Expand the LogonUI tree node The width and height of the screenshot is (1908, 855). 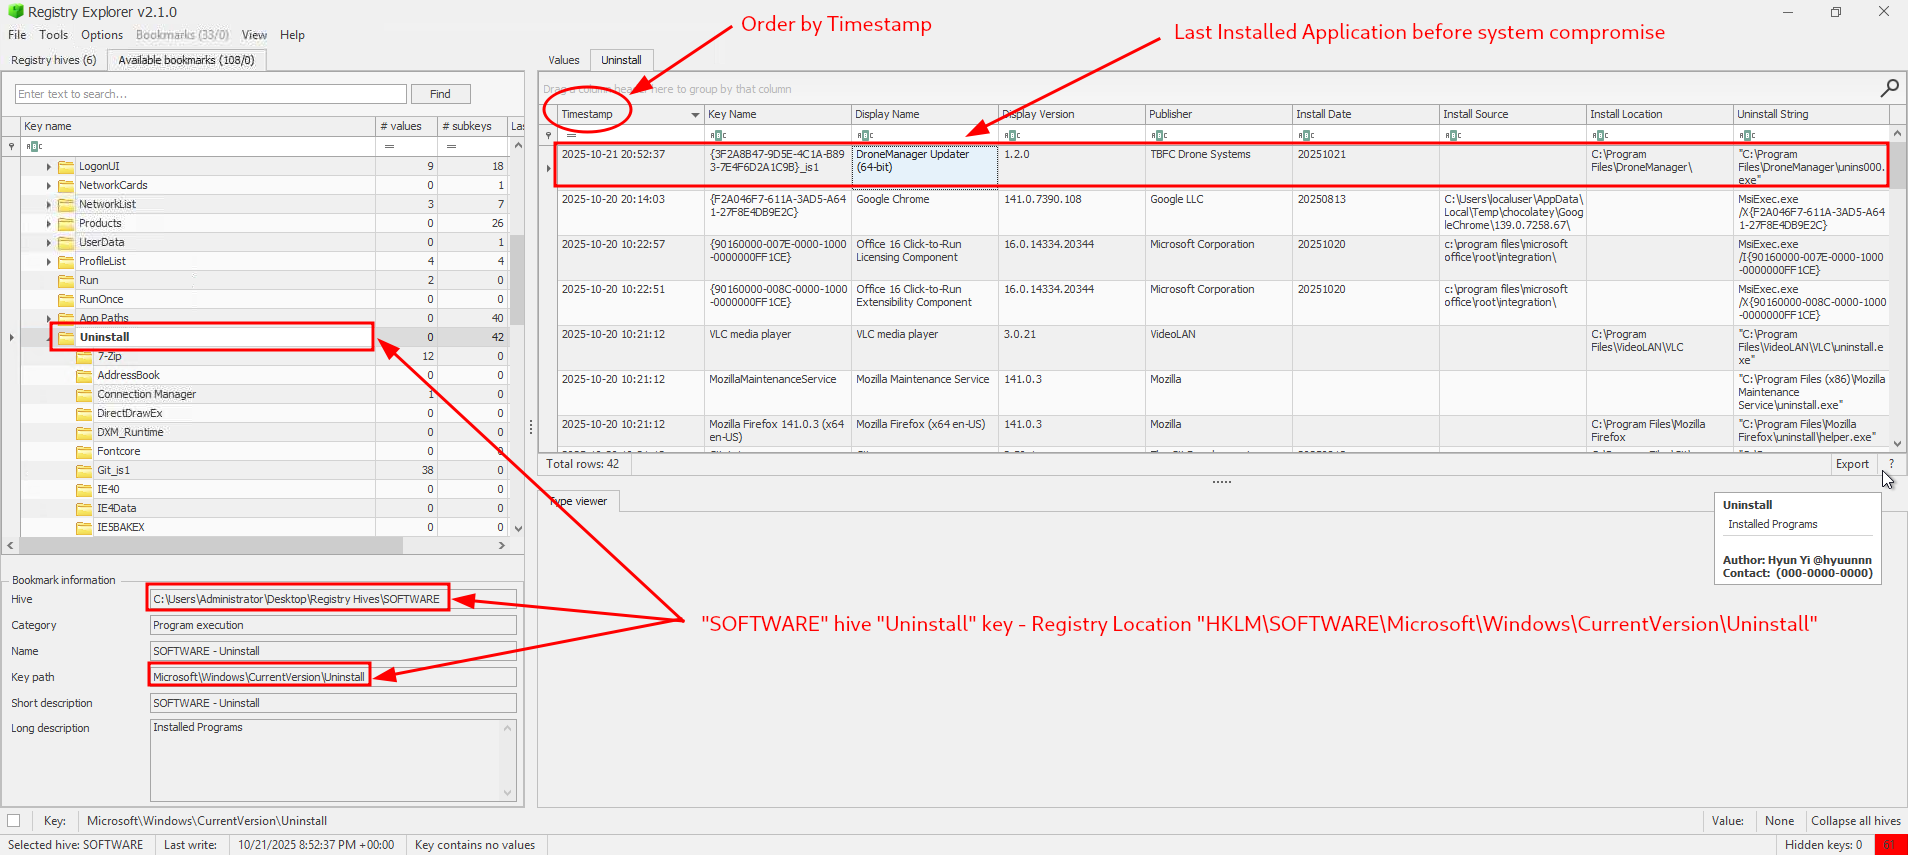pos(48,167)
